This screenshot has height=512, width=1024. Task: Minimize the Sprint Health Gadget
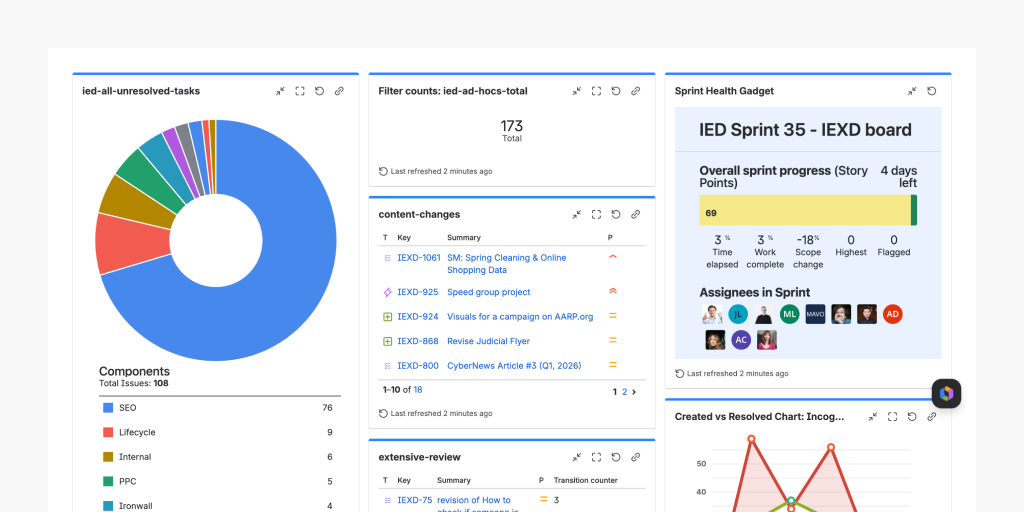point(912,91)
